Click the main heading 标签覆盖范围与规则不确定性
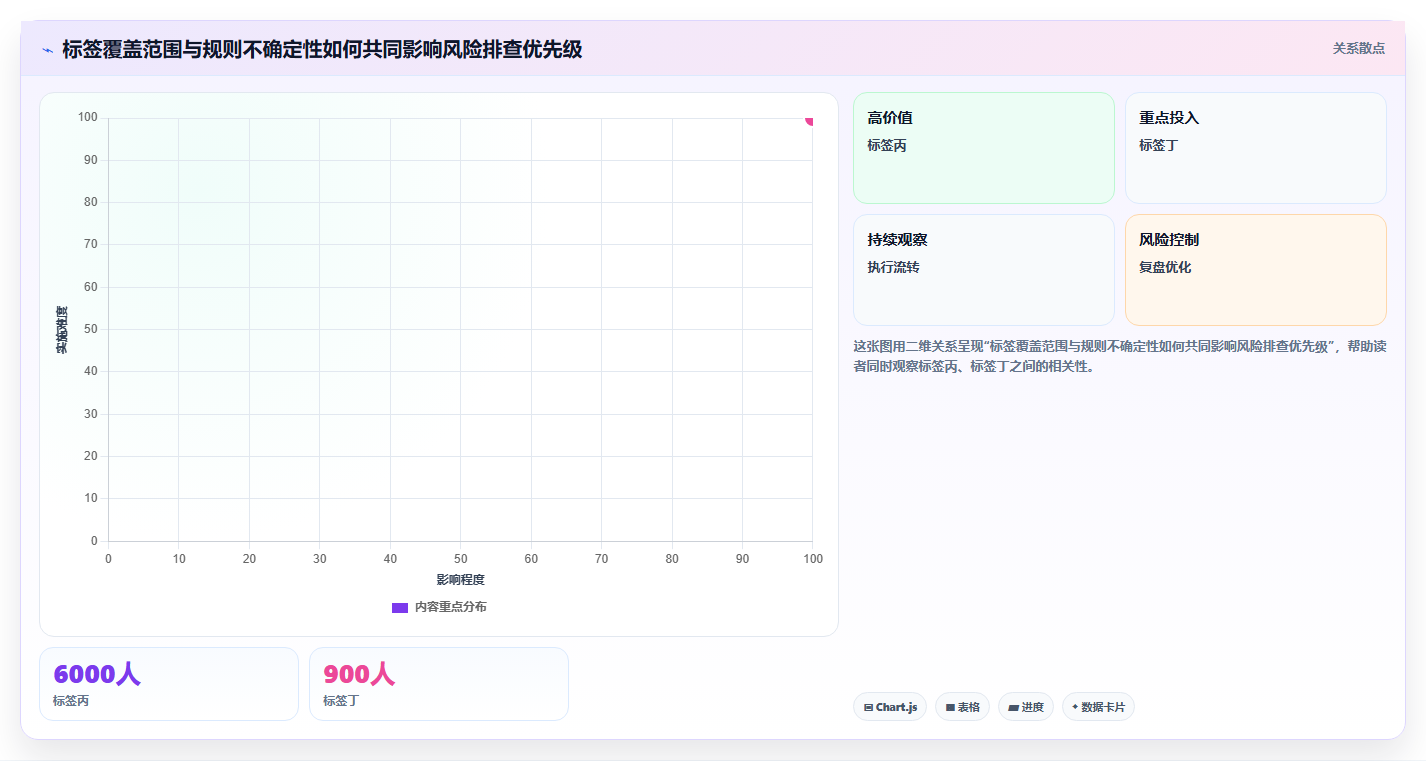Screen dimensions: 1426x761 [322, 49]
